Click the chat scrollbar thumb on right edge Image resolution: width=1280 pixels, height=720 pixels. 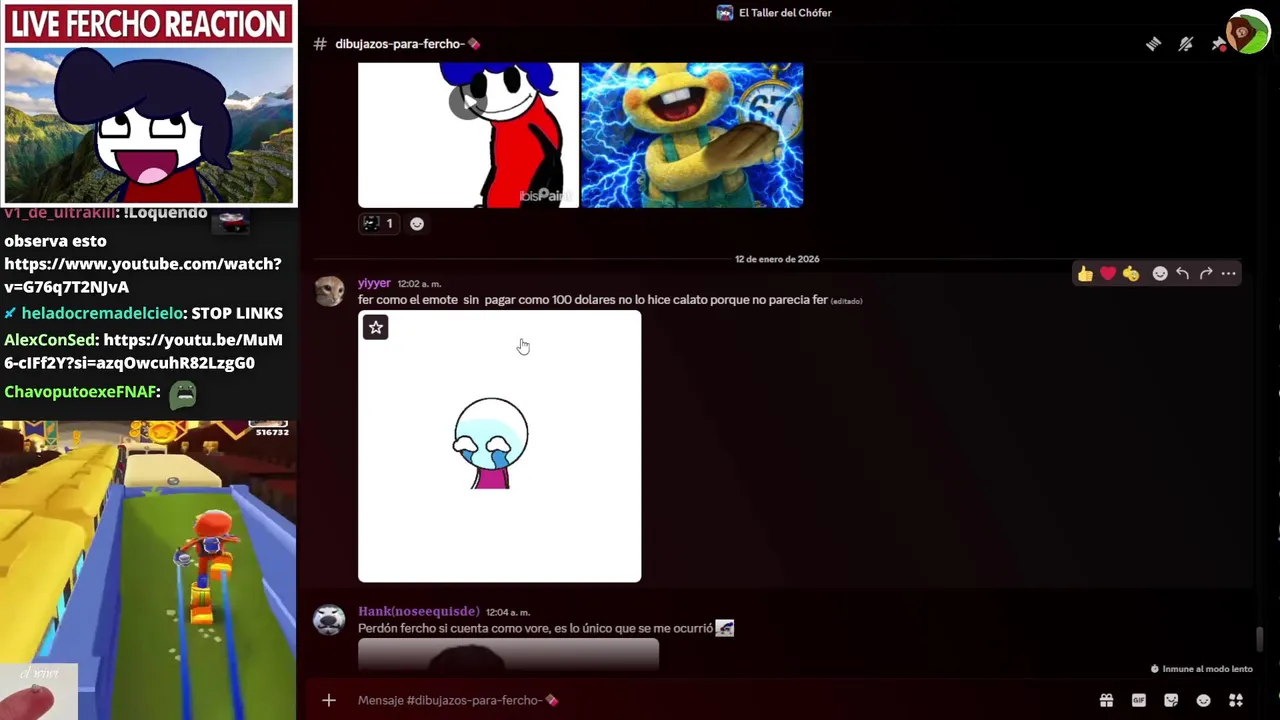1260,638
